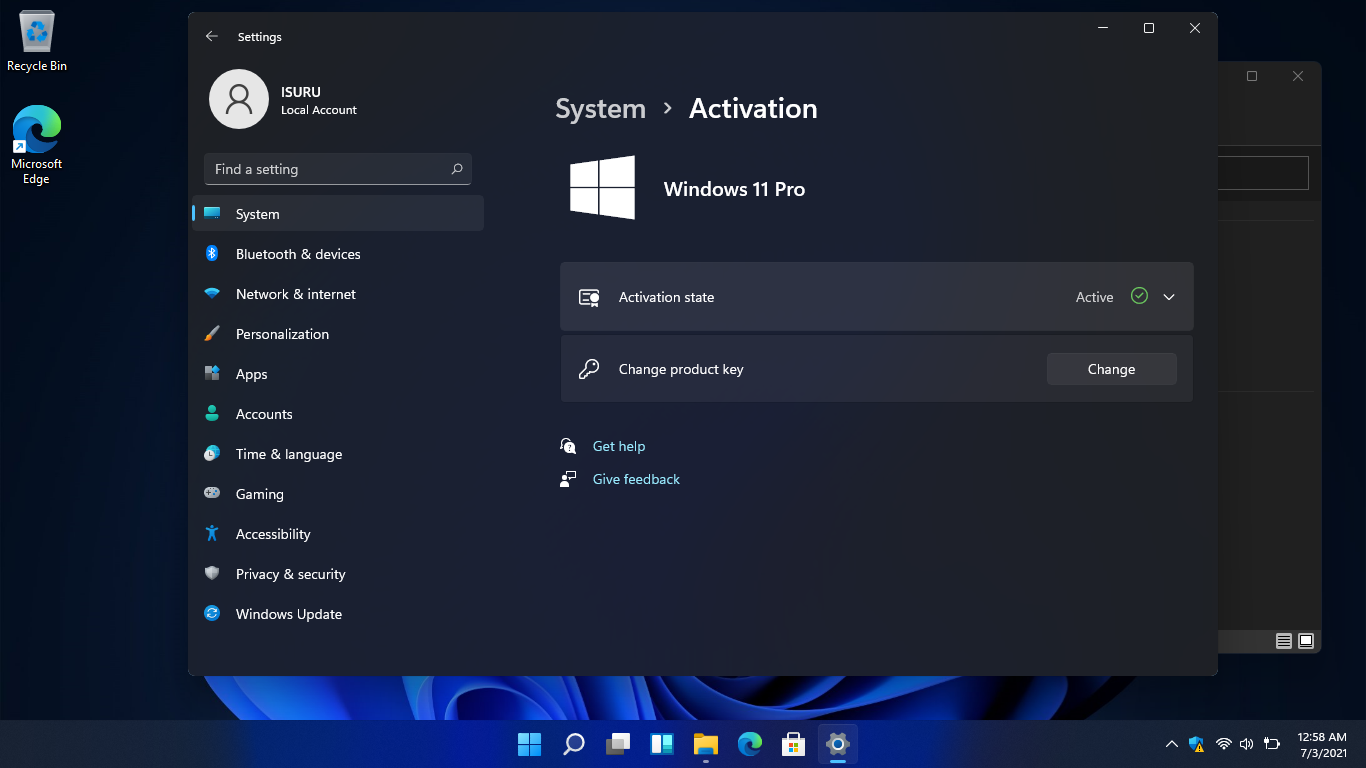The width and height of the screenshot is (1366, 768).
Task: Click the Personalization paintbrush icon
Action: tap(212, 334)
